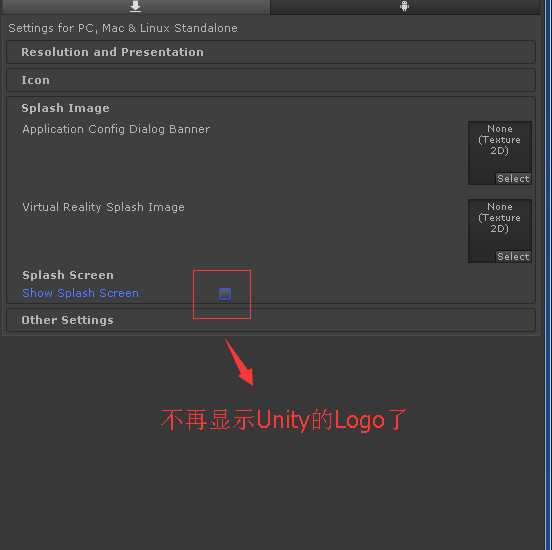Click the red arrow annotation
This screenshot has height=550, width=552.
[x=239, y=362]
